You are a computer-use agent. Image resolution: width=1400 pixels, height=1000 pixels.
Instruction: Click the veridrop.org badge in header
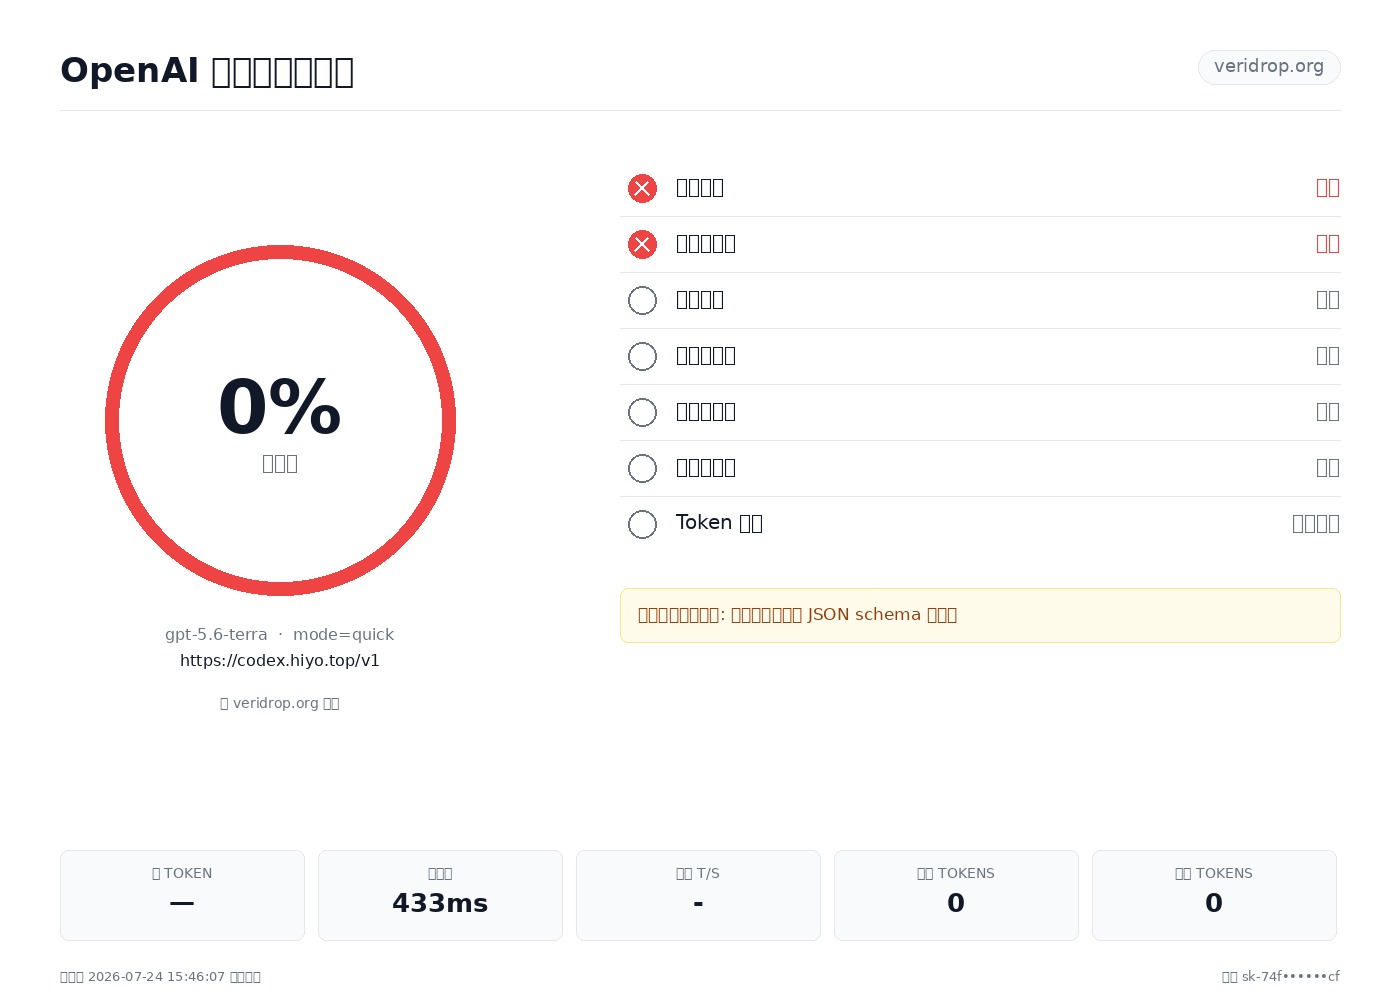(x=1269, y=67)
